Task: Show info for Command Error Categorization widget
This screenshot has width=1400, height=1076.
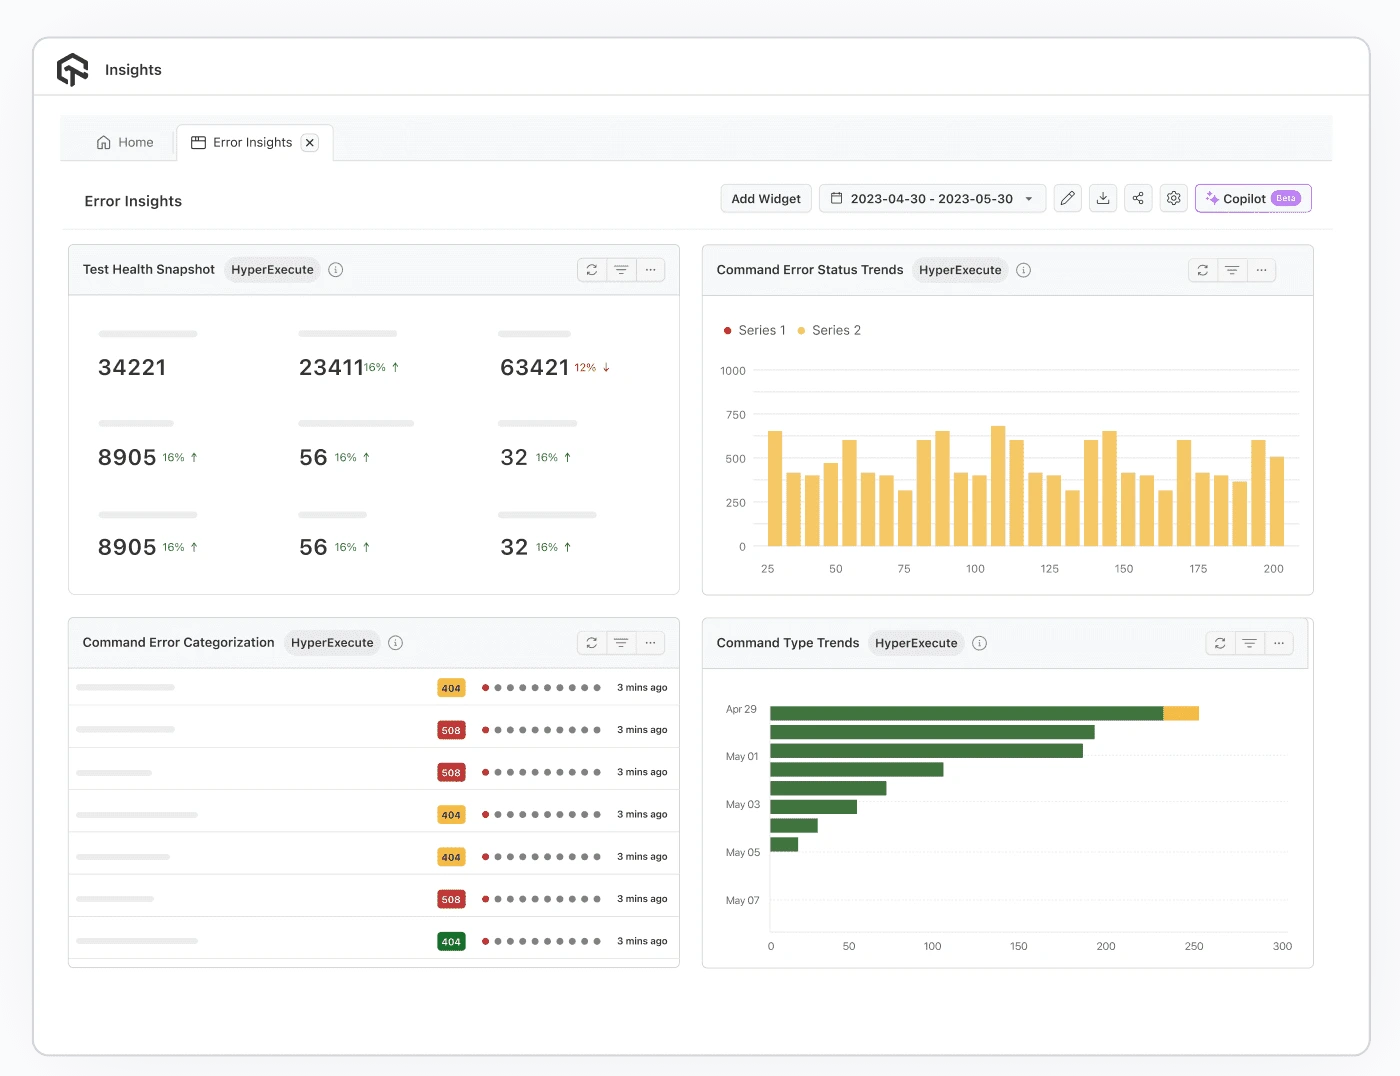Action: [395, 643]
